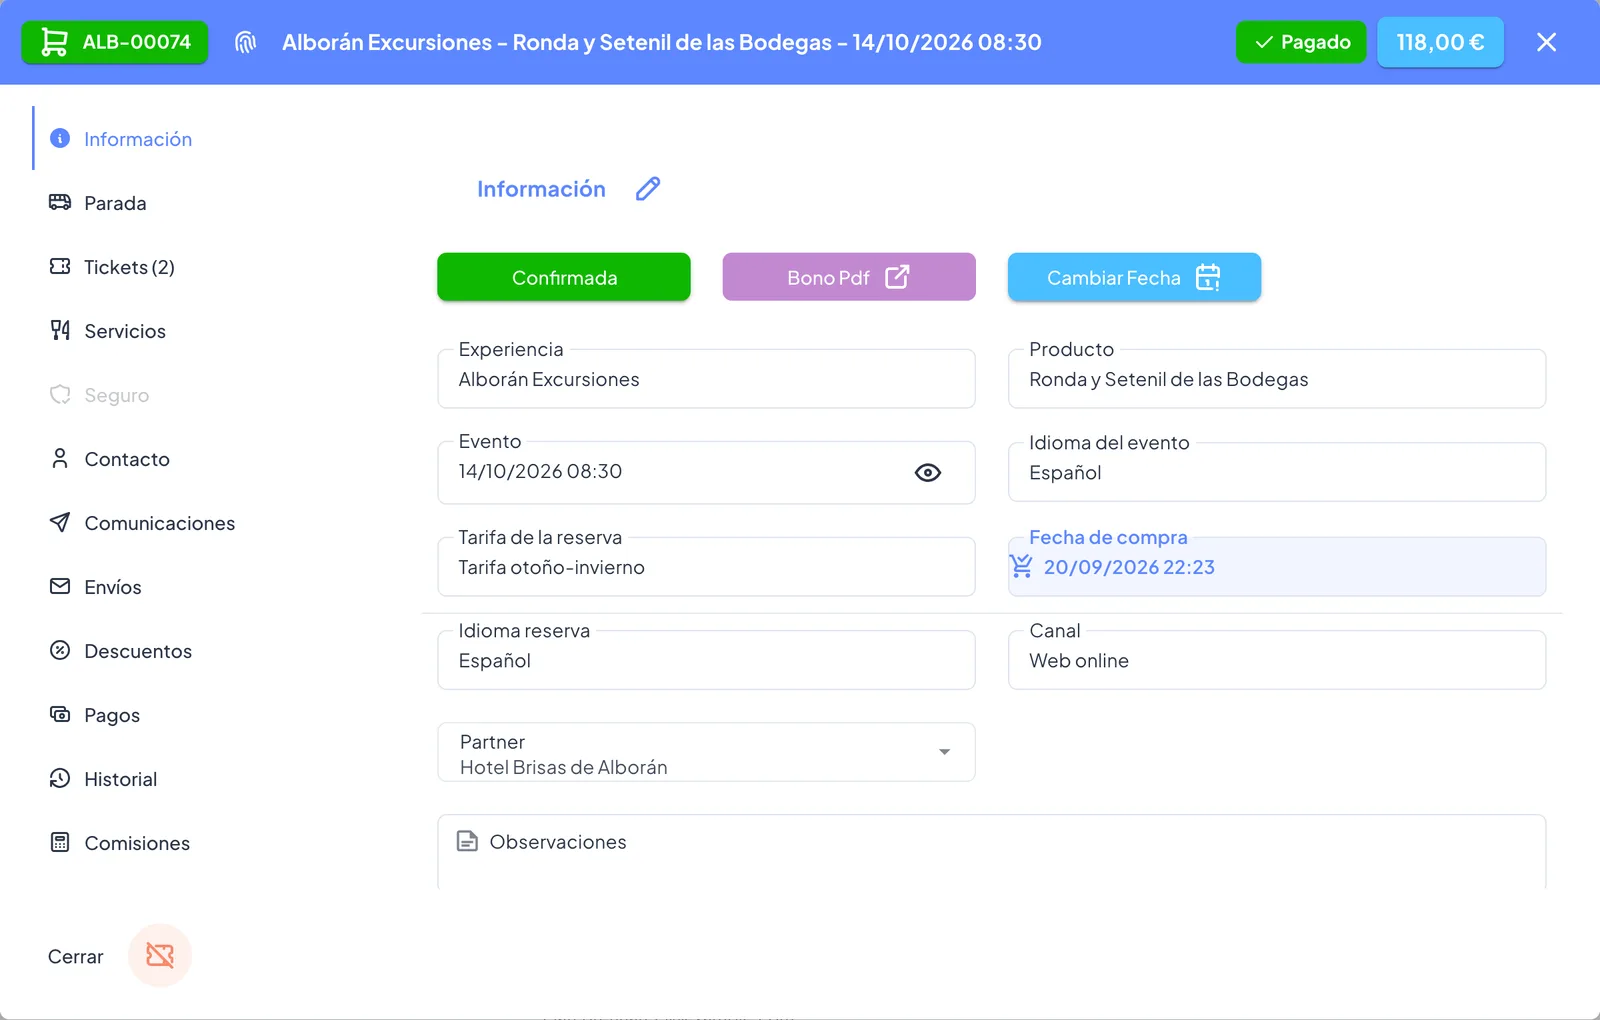Click the 118,00 € total amount button
This screenshot has width=1600, height=1020.
pyautogui.click(x=1440, y=42)
